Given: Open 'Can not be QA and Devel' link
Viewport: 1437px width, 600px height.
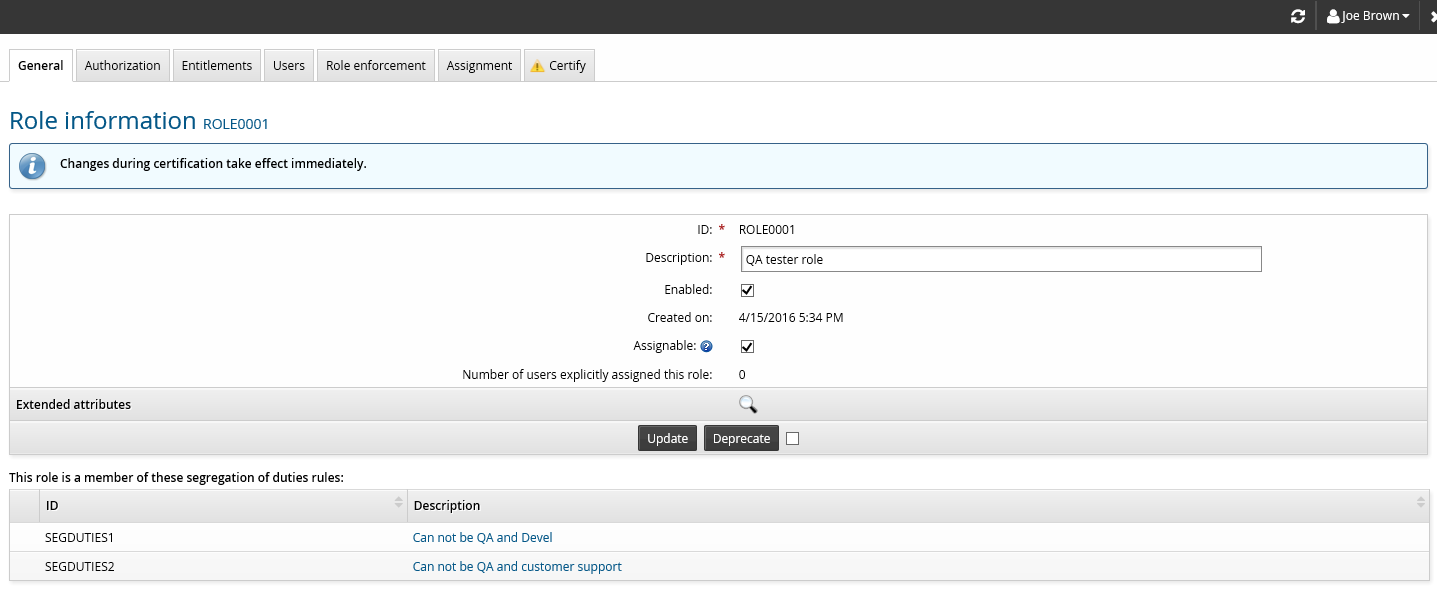Looking at the screenshot, I should click(x=482, y=538).
